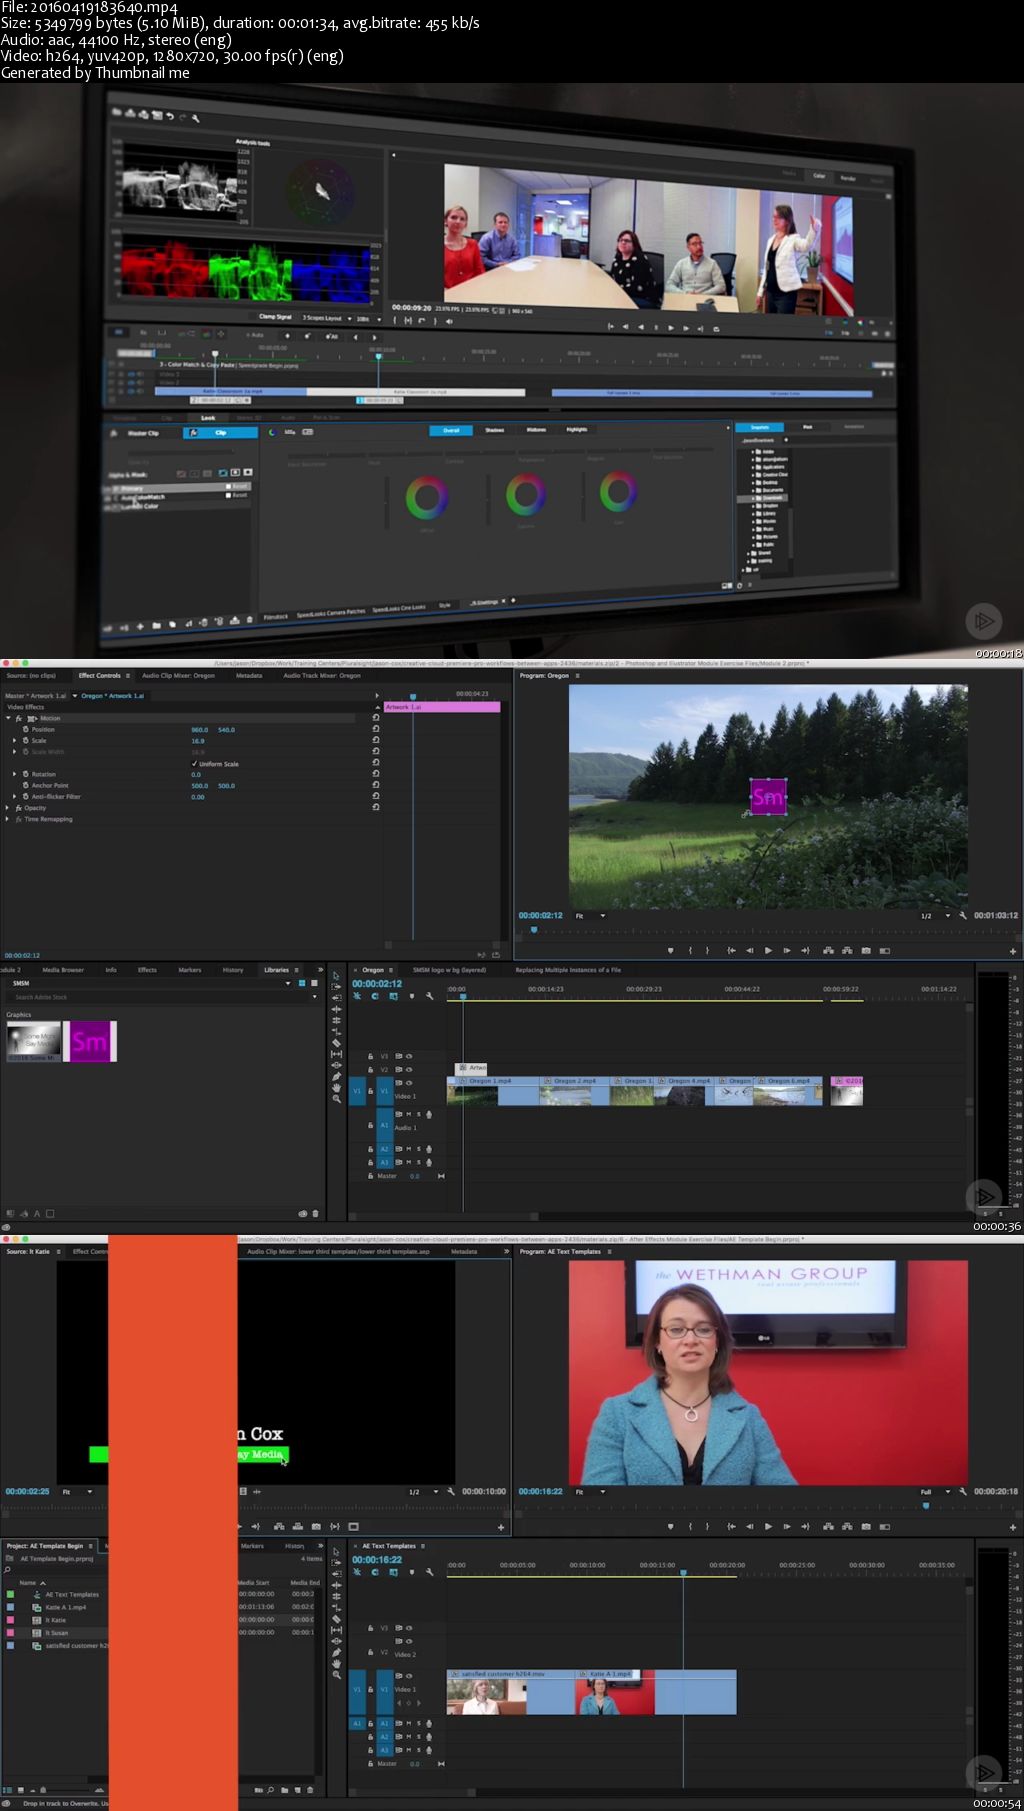
Task: Select the Track Select Forward tool by Oregon timeline
Action: pos(336,986)
